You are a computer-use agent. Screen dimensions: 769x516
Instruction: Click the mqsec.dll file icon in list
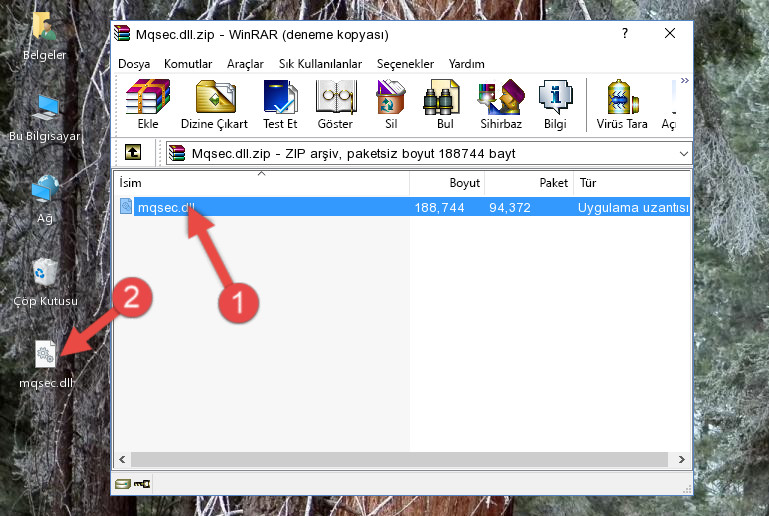[126, 206]
